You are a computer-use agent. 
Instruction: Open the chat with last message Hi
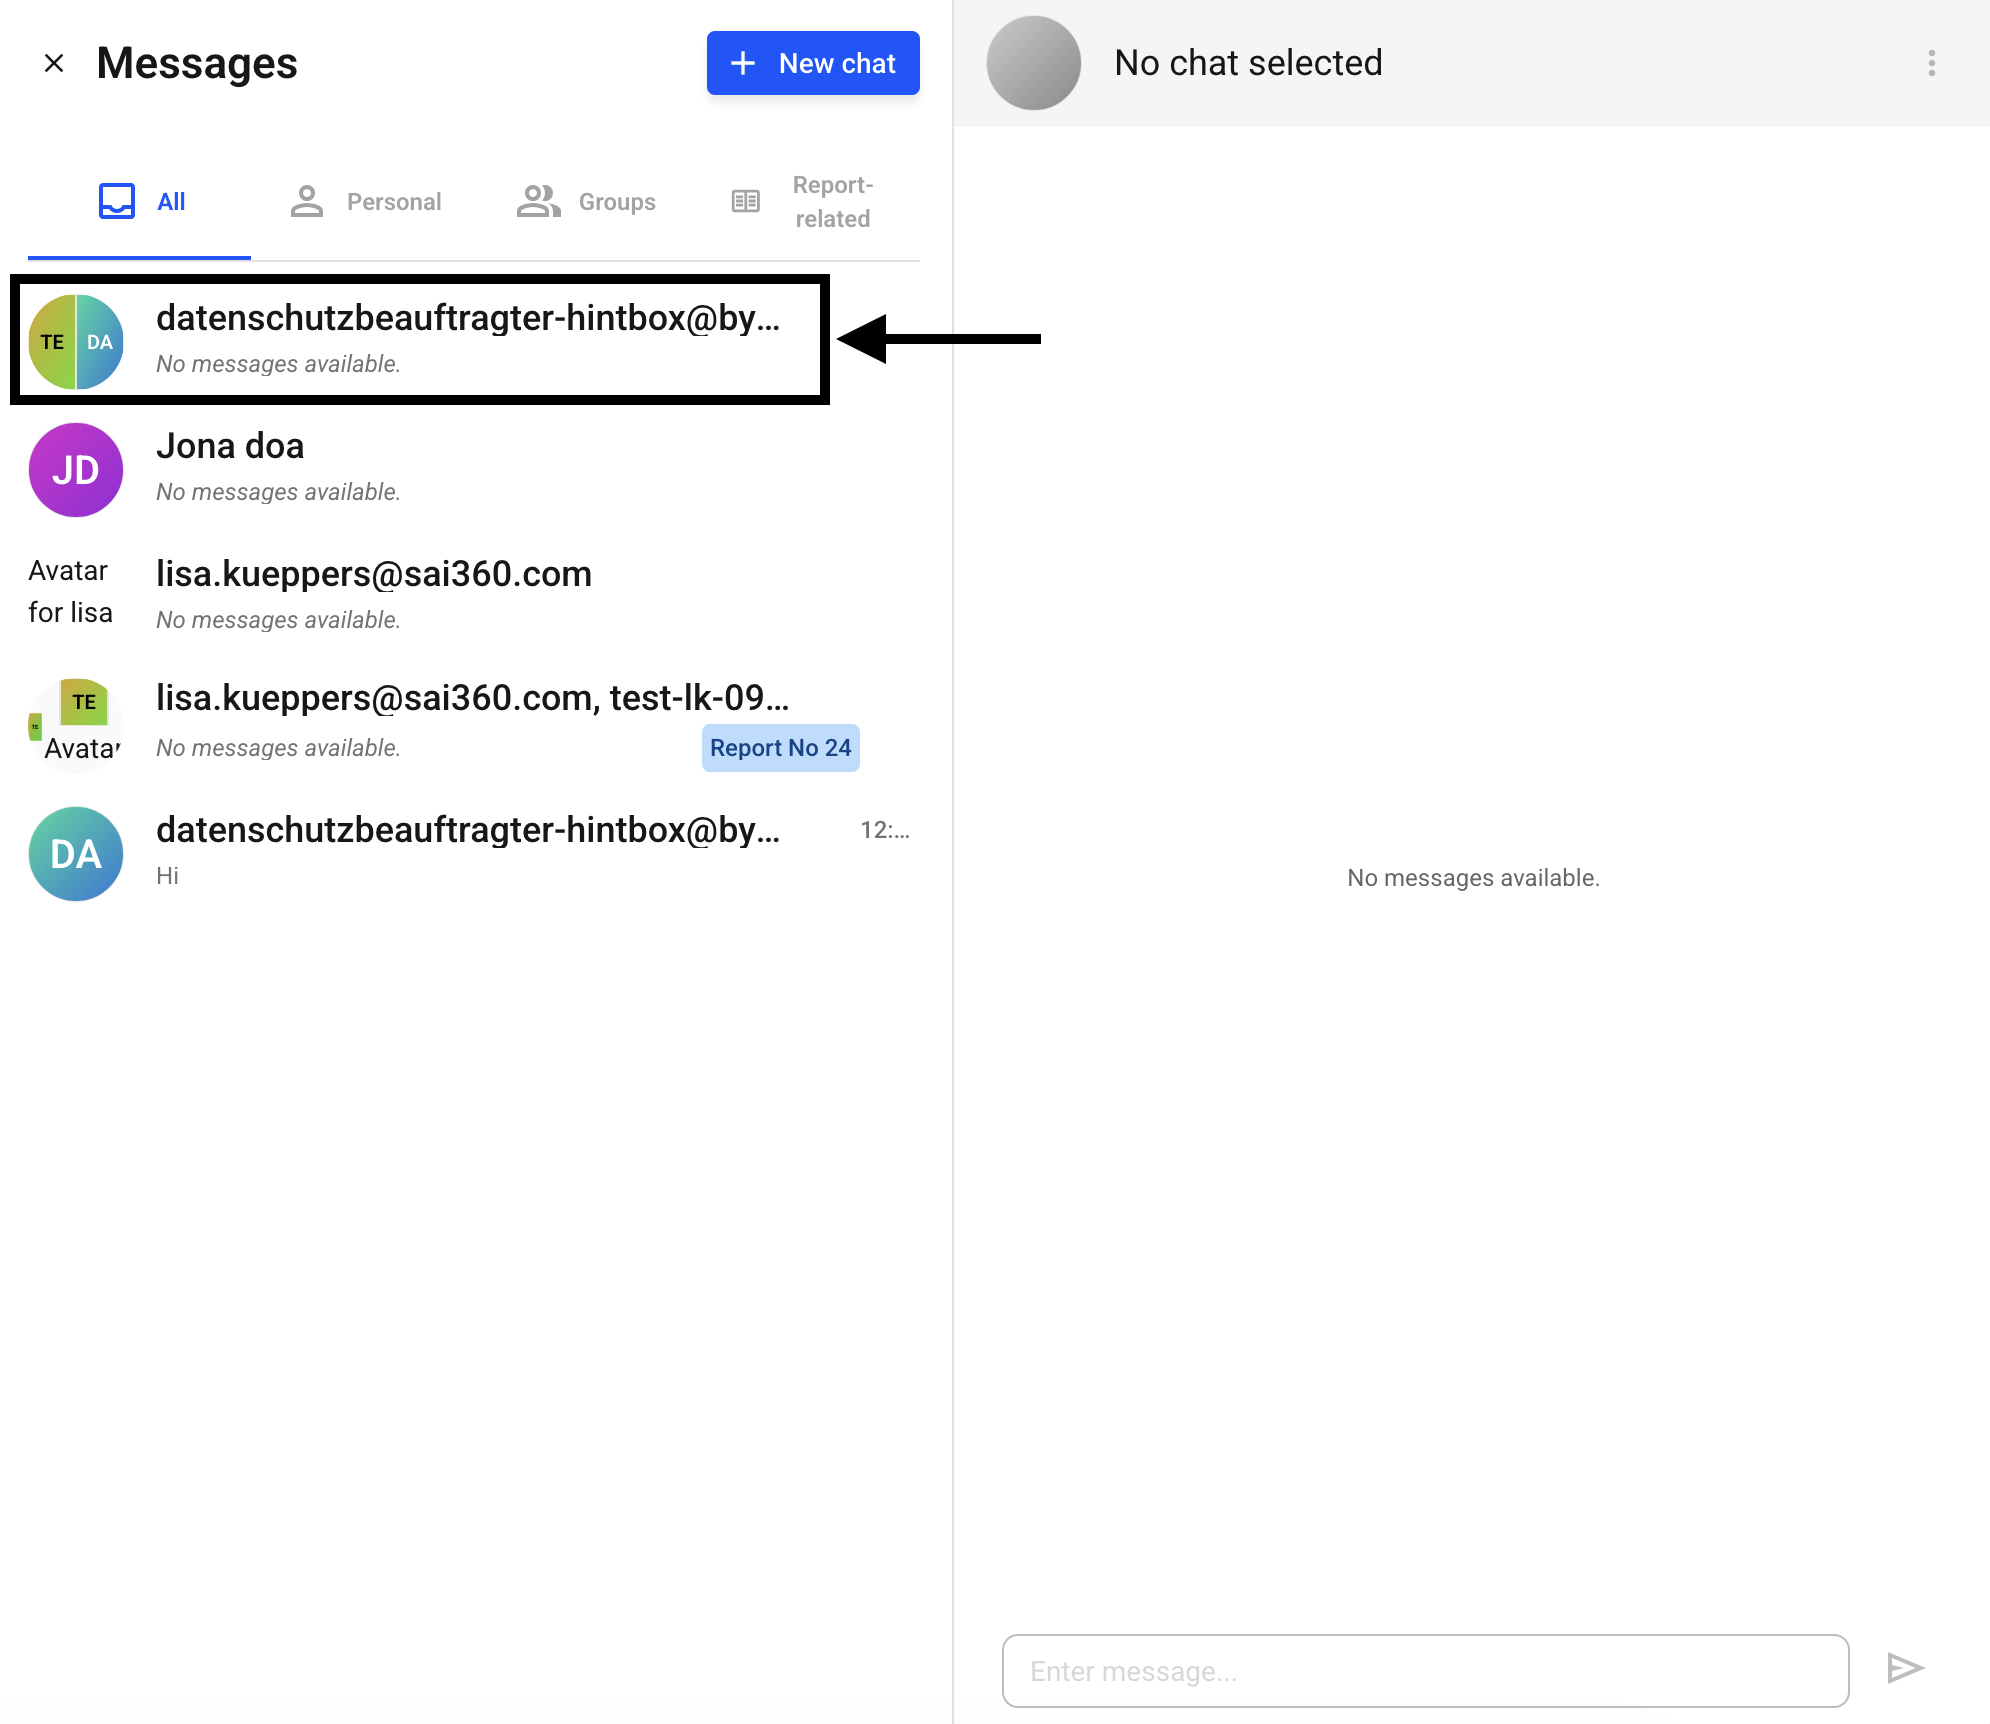[468, 852]
